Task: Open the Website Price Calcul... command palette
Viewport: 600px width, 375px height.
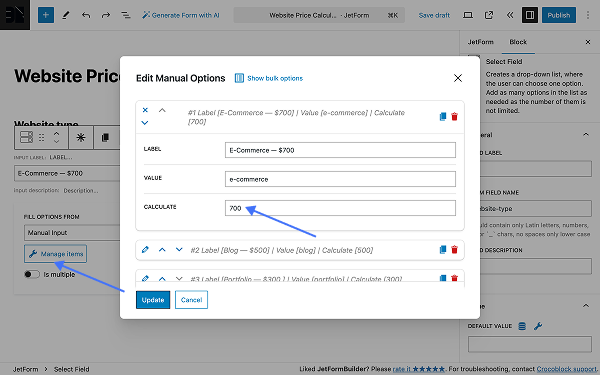Action: coord(319,15)
